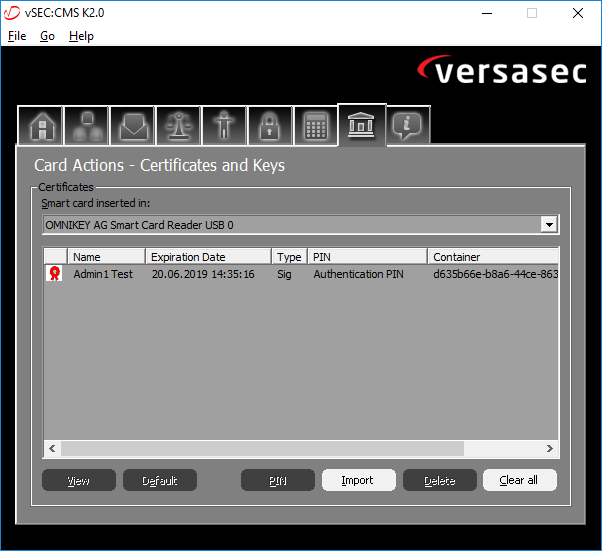Click the View button
Screen dimensions: 604x552
79,481
